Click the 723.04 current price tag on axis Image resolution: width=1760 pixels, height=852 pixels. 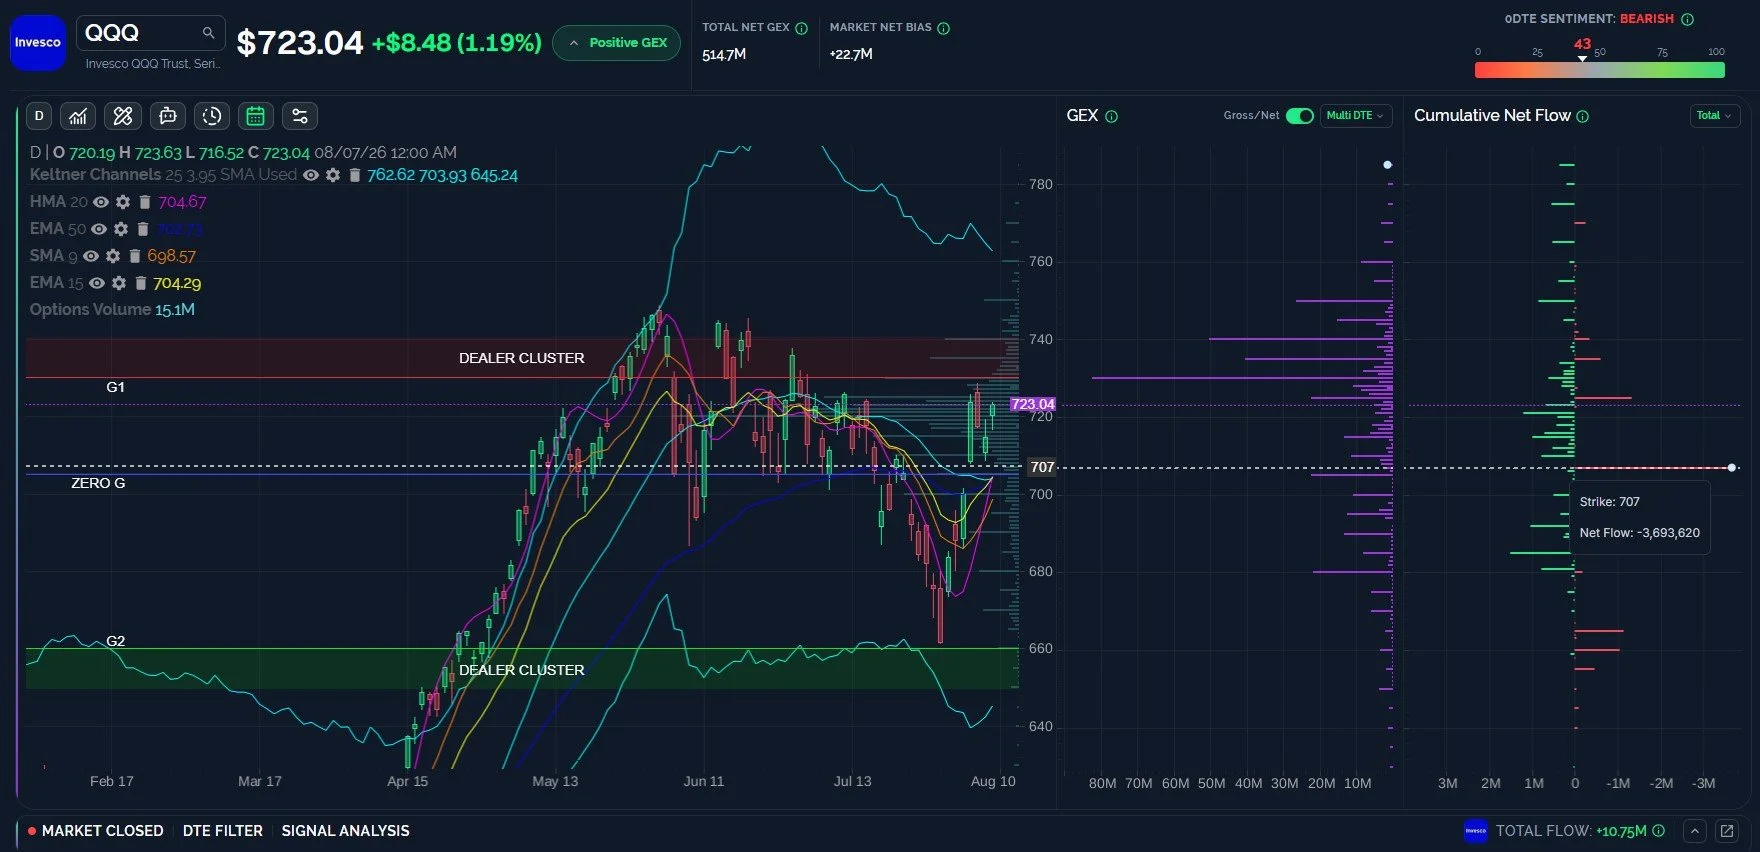pos(1033,405)
